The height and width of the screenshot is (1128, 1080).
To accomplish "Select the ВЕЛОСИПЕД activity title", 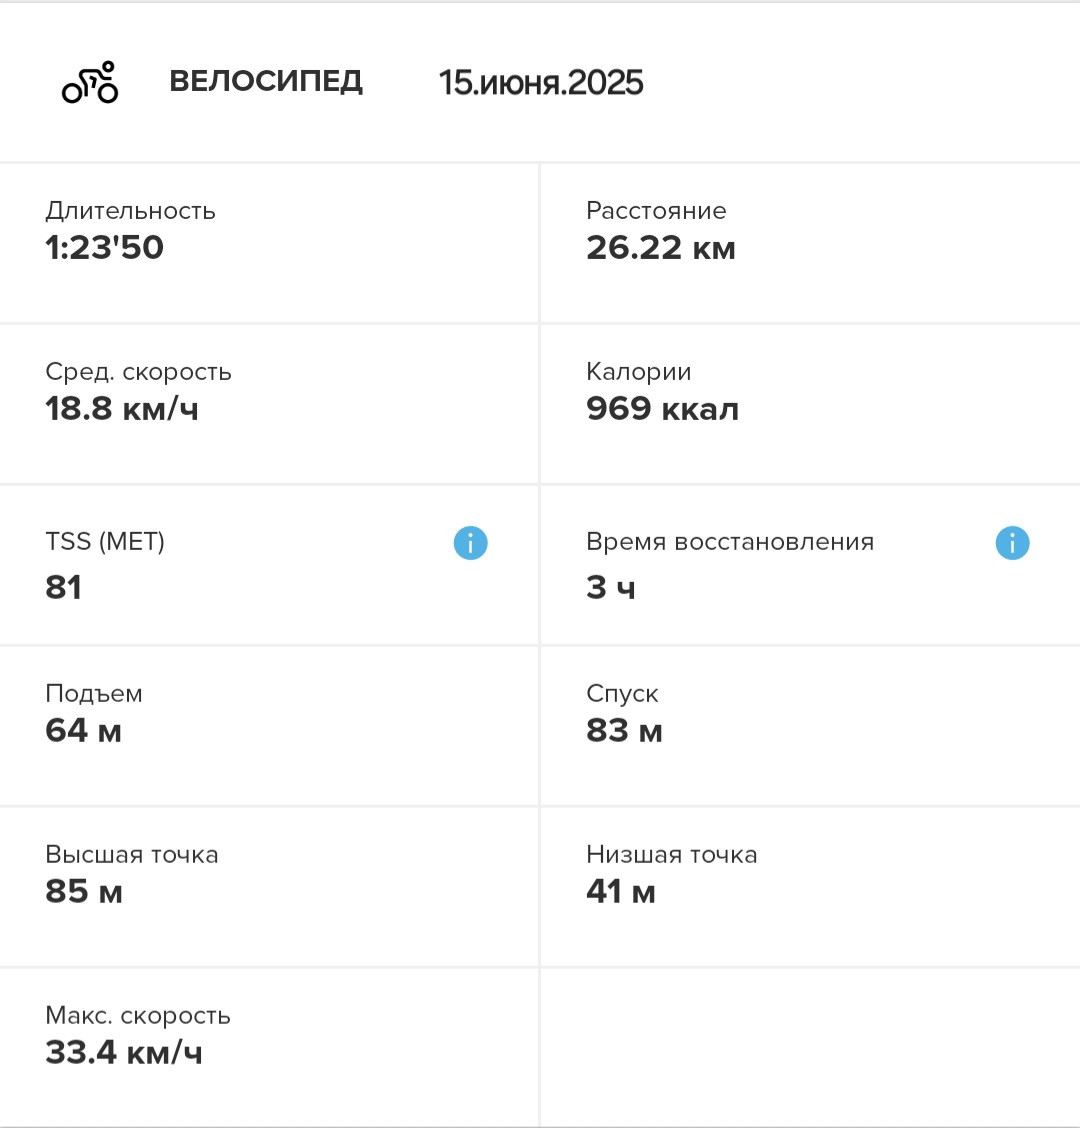I will pos(266,81).
